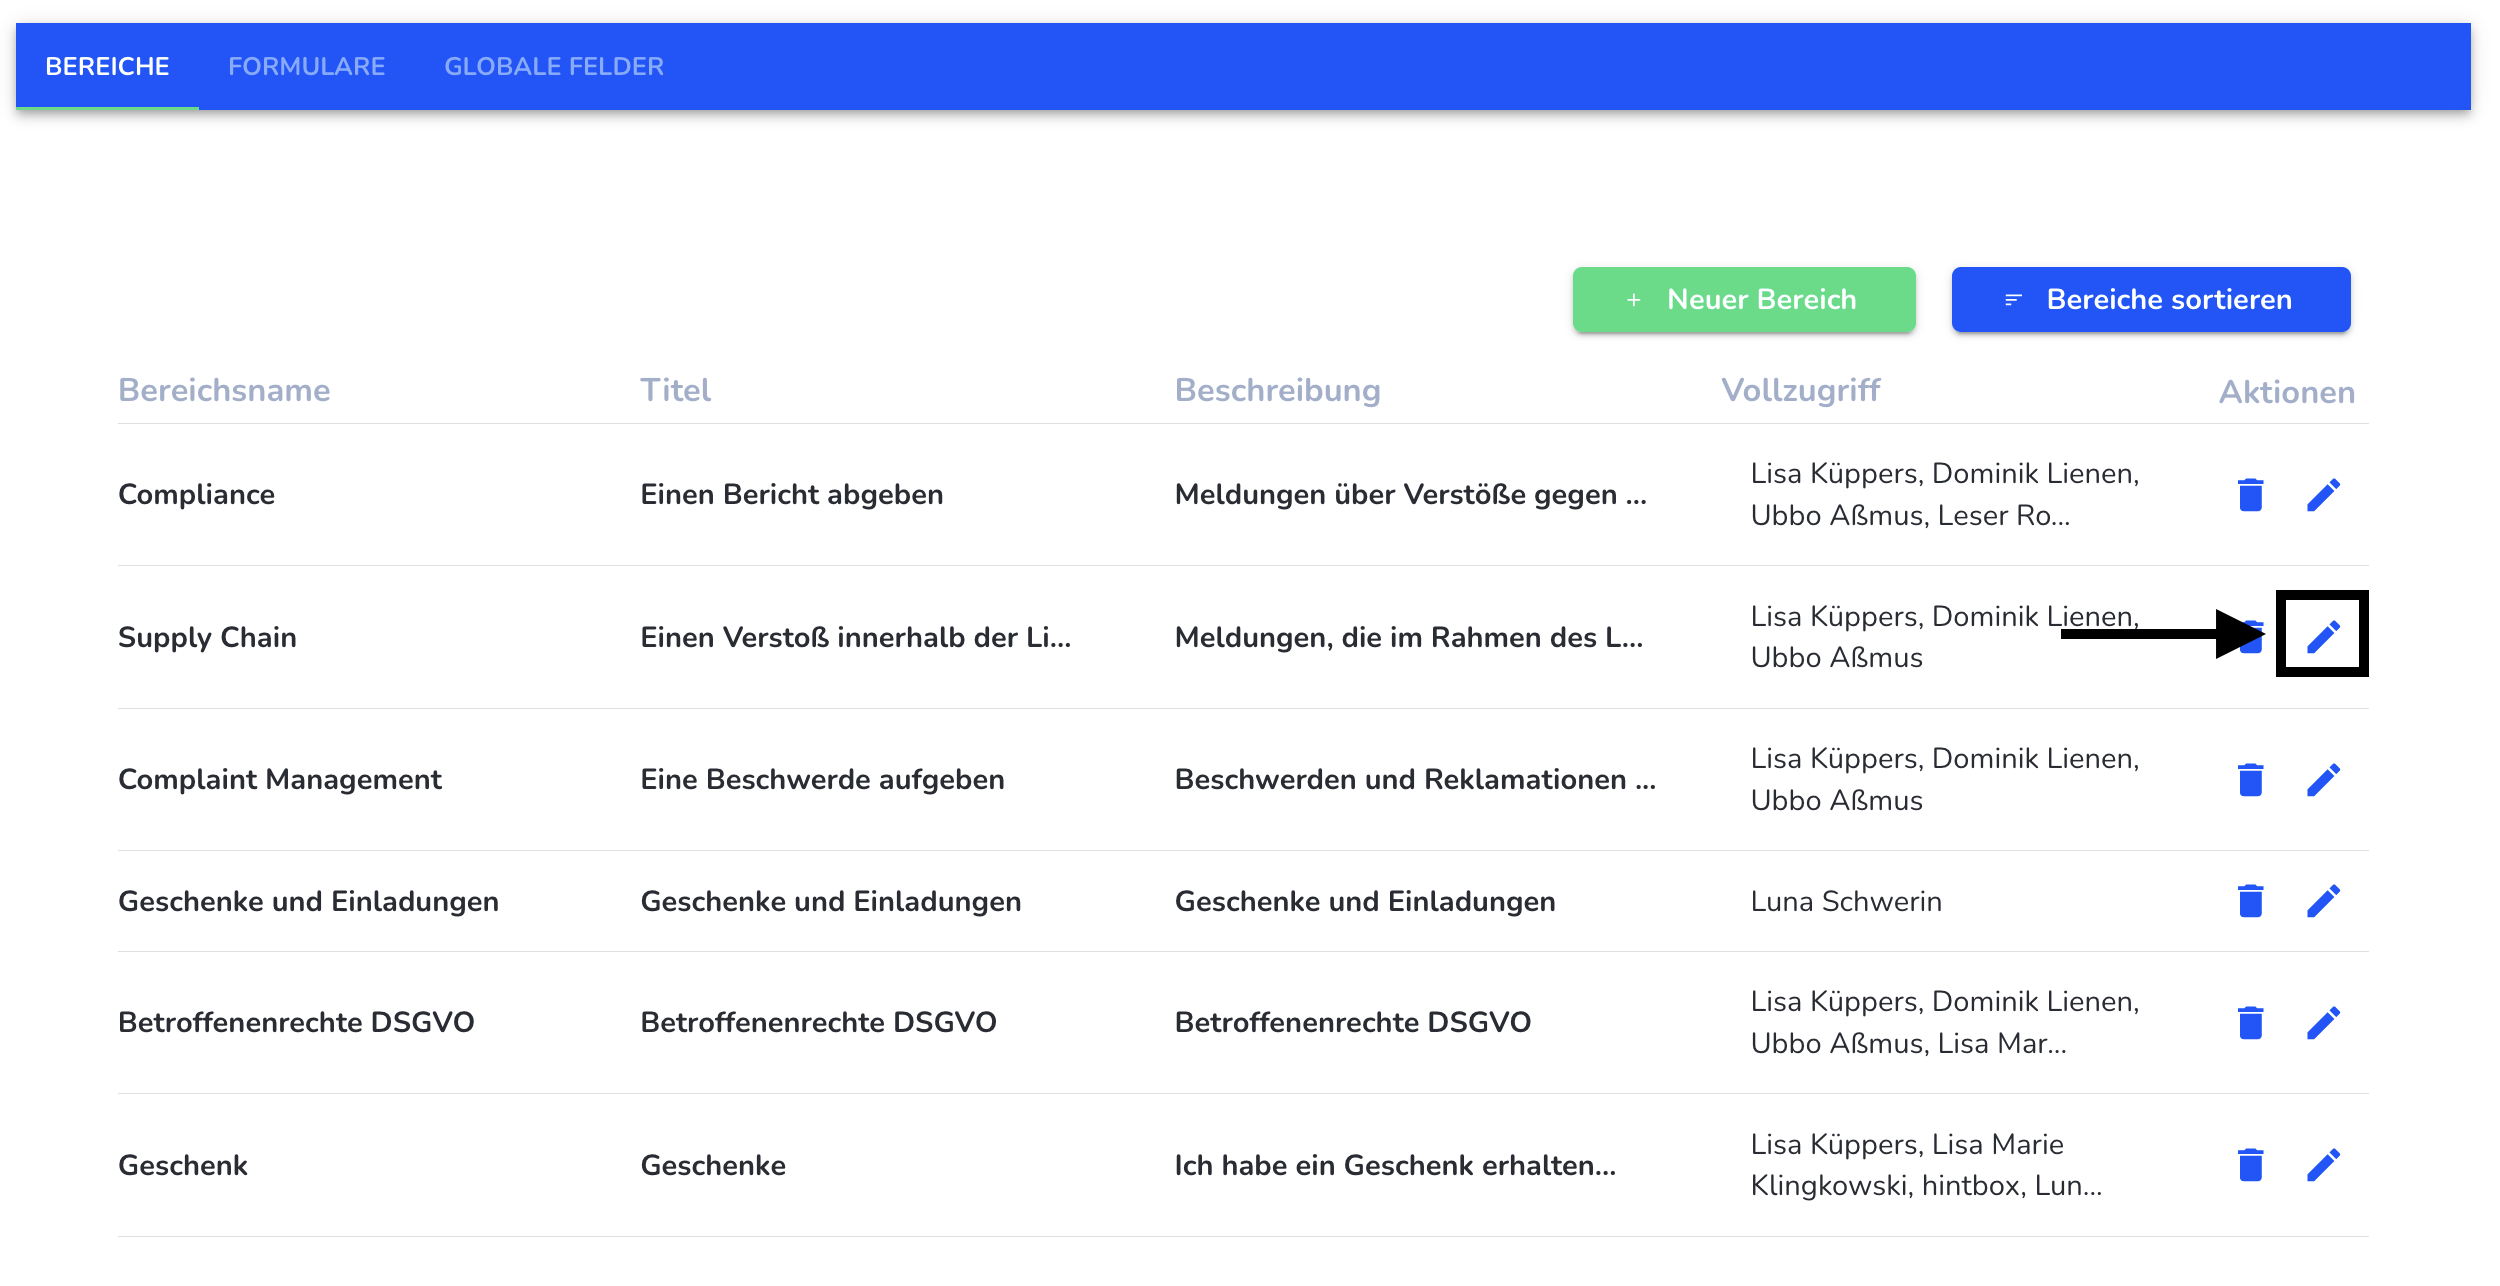Click description 'Meldungen, die im Rahmen des L...'
The width and height of the screenshot is (2500, 1286).
1408,637
